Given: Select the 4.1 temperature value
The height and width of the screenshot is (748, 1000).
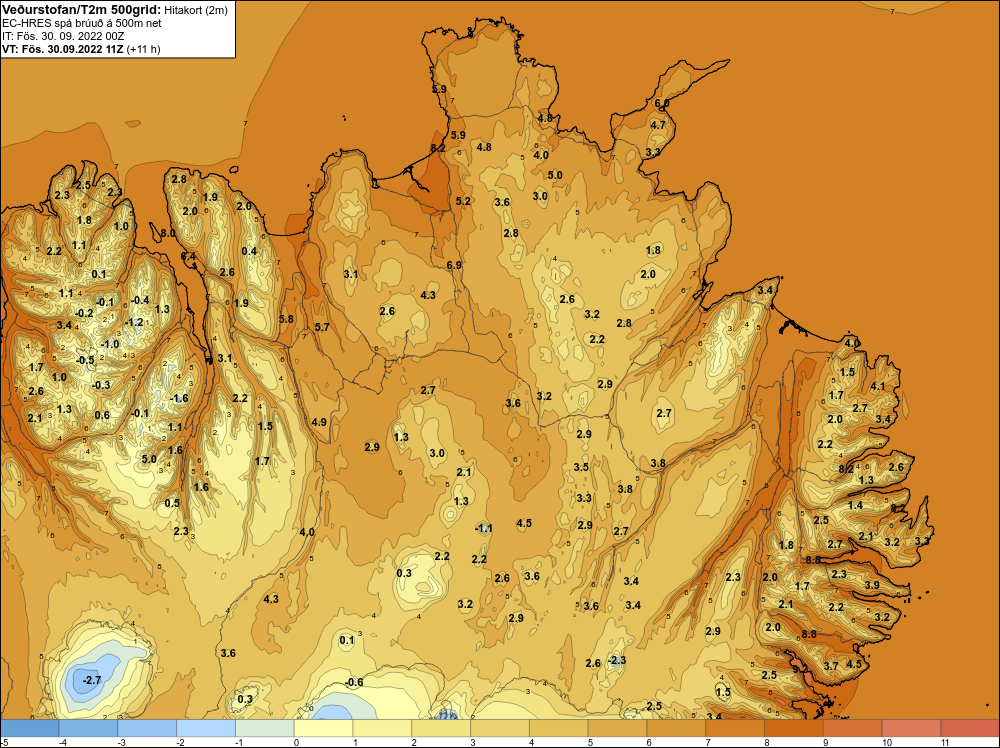Looking at the screenshot, I should 878,386.
